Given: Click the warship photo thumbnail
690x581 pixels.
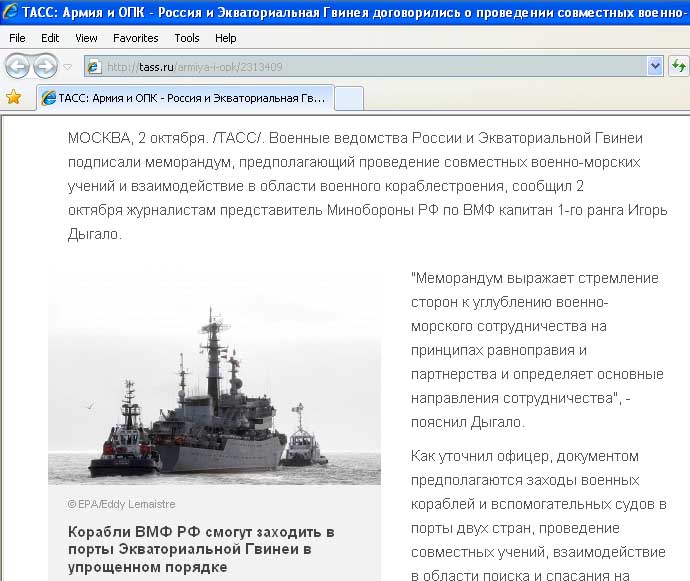Looking at the screenshot, I should (x=214, y=374).
